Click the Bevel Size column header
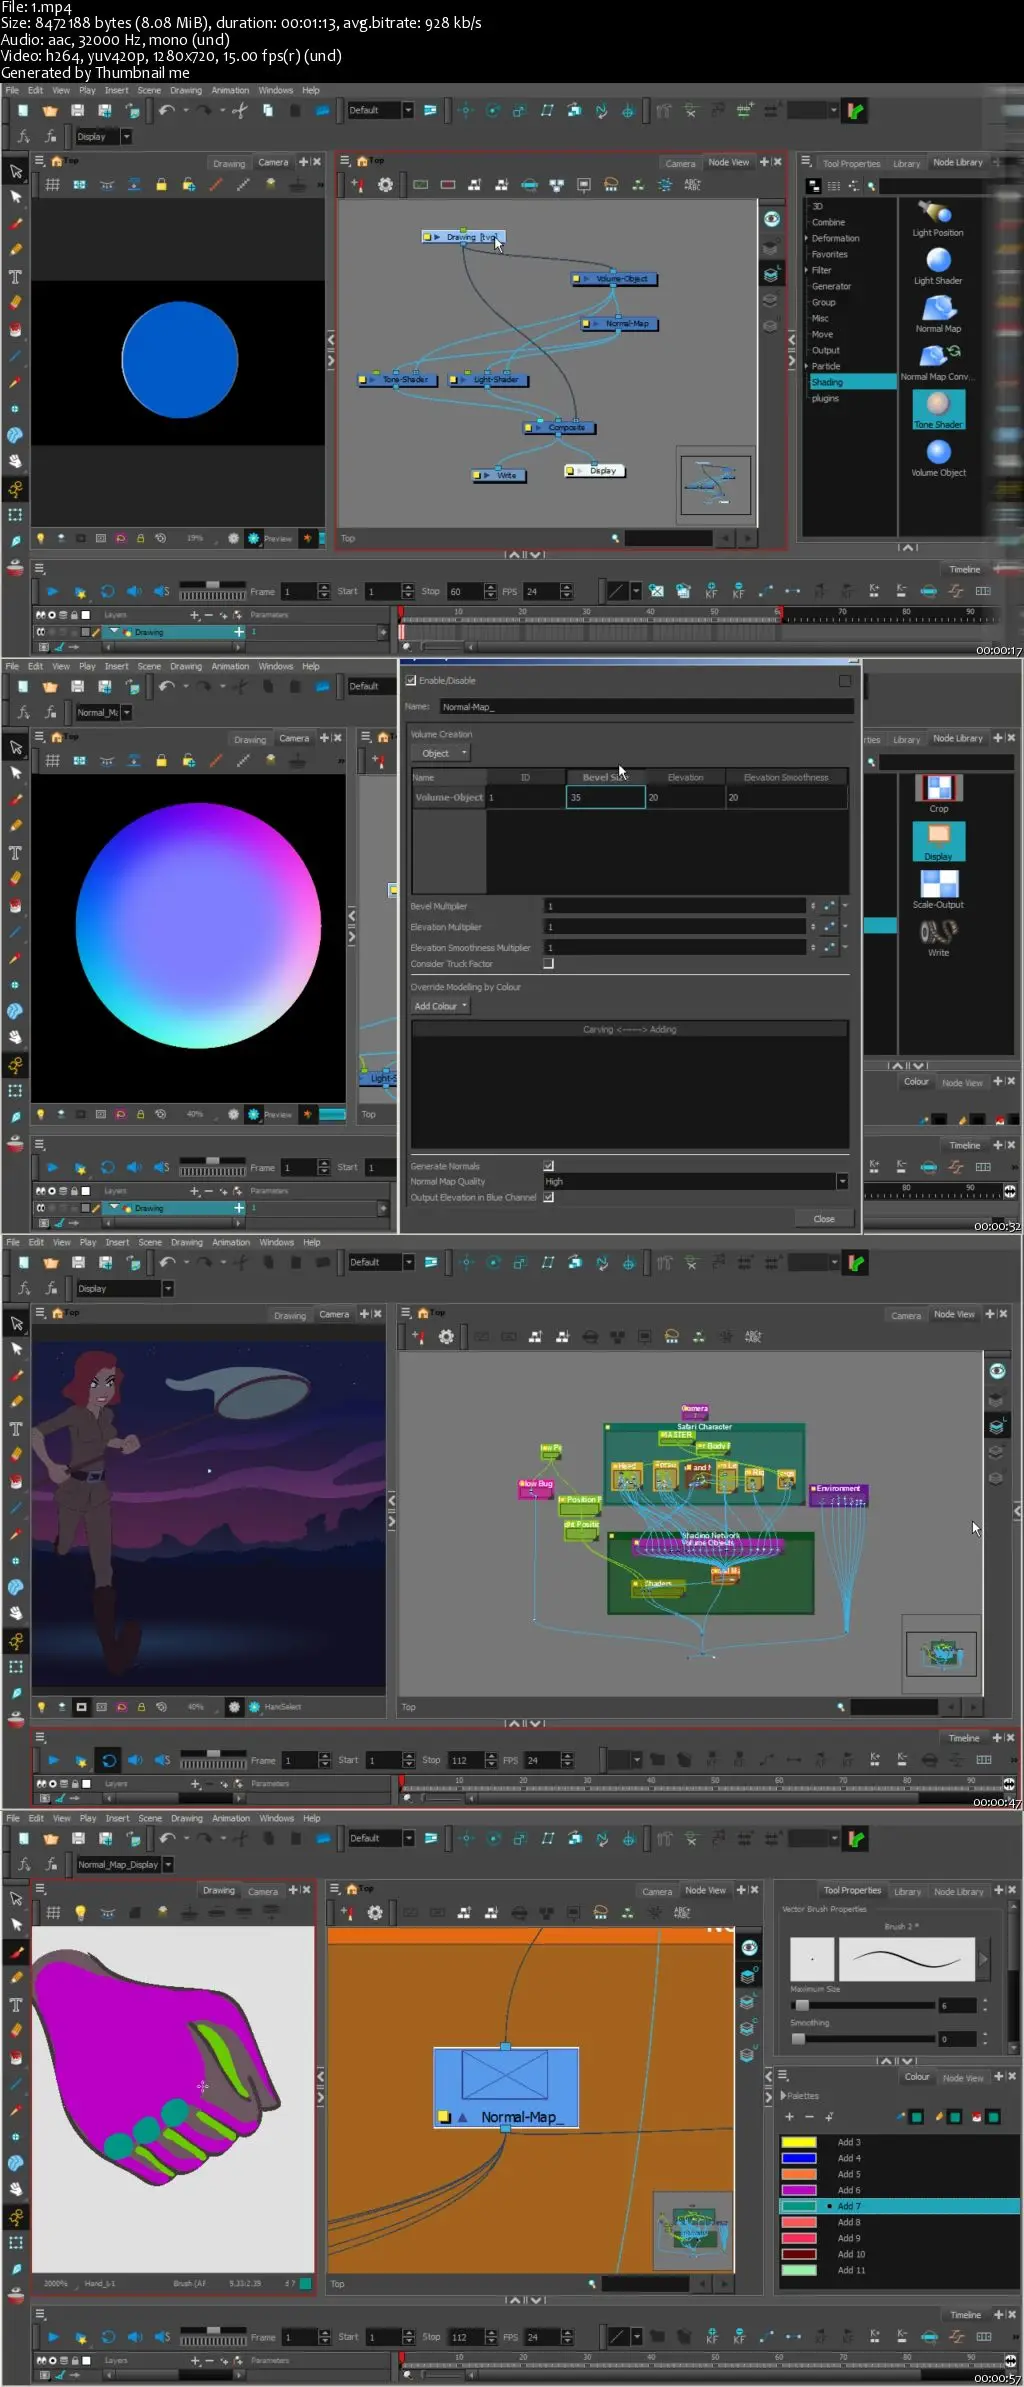This screenshot has width=1024, height=2387. pyautogui.click(x=605, y=777)
